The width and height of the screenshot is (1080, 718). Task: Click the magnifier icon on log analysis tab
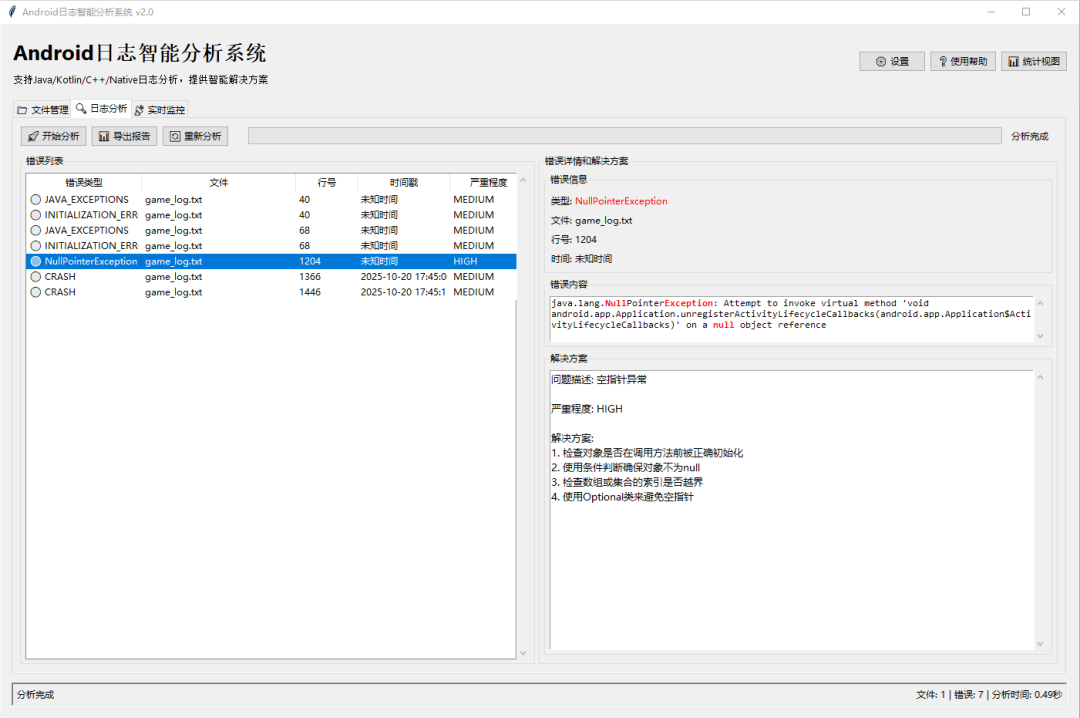click(x=81, y=108)
